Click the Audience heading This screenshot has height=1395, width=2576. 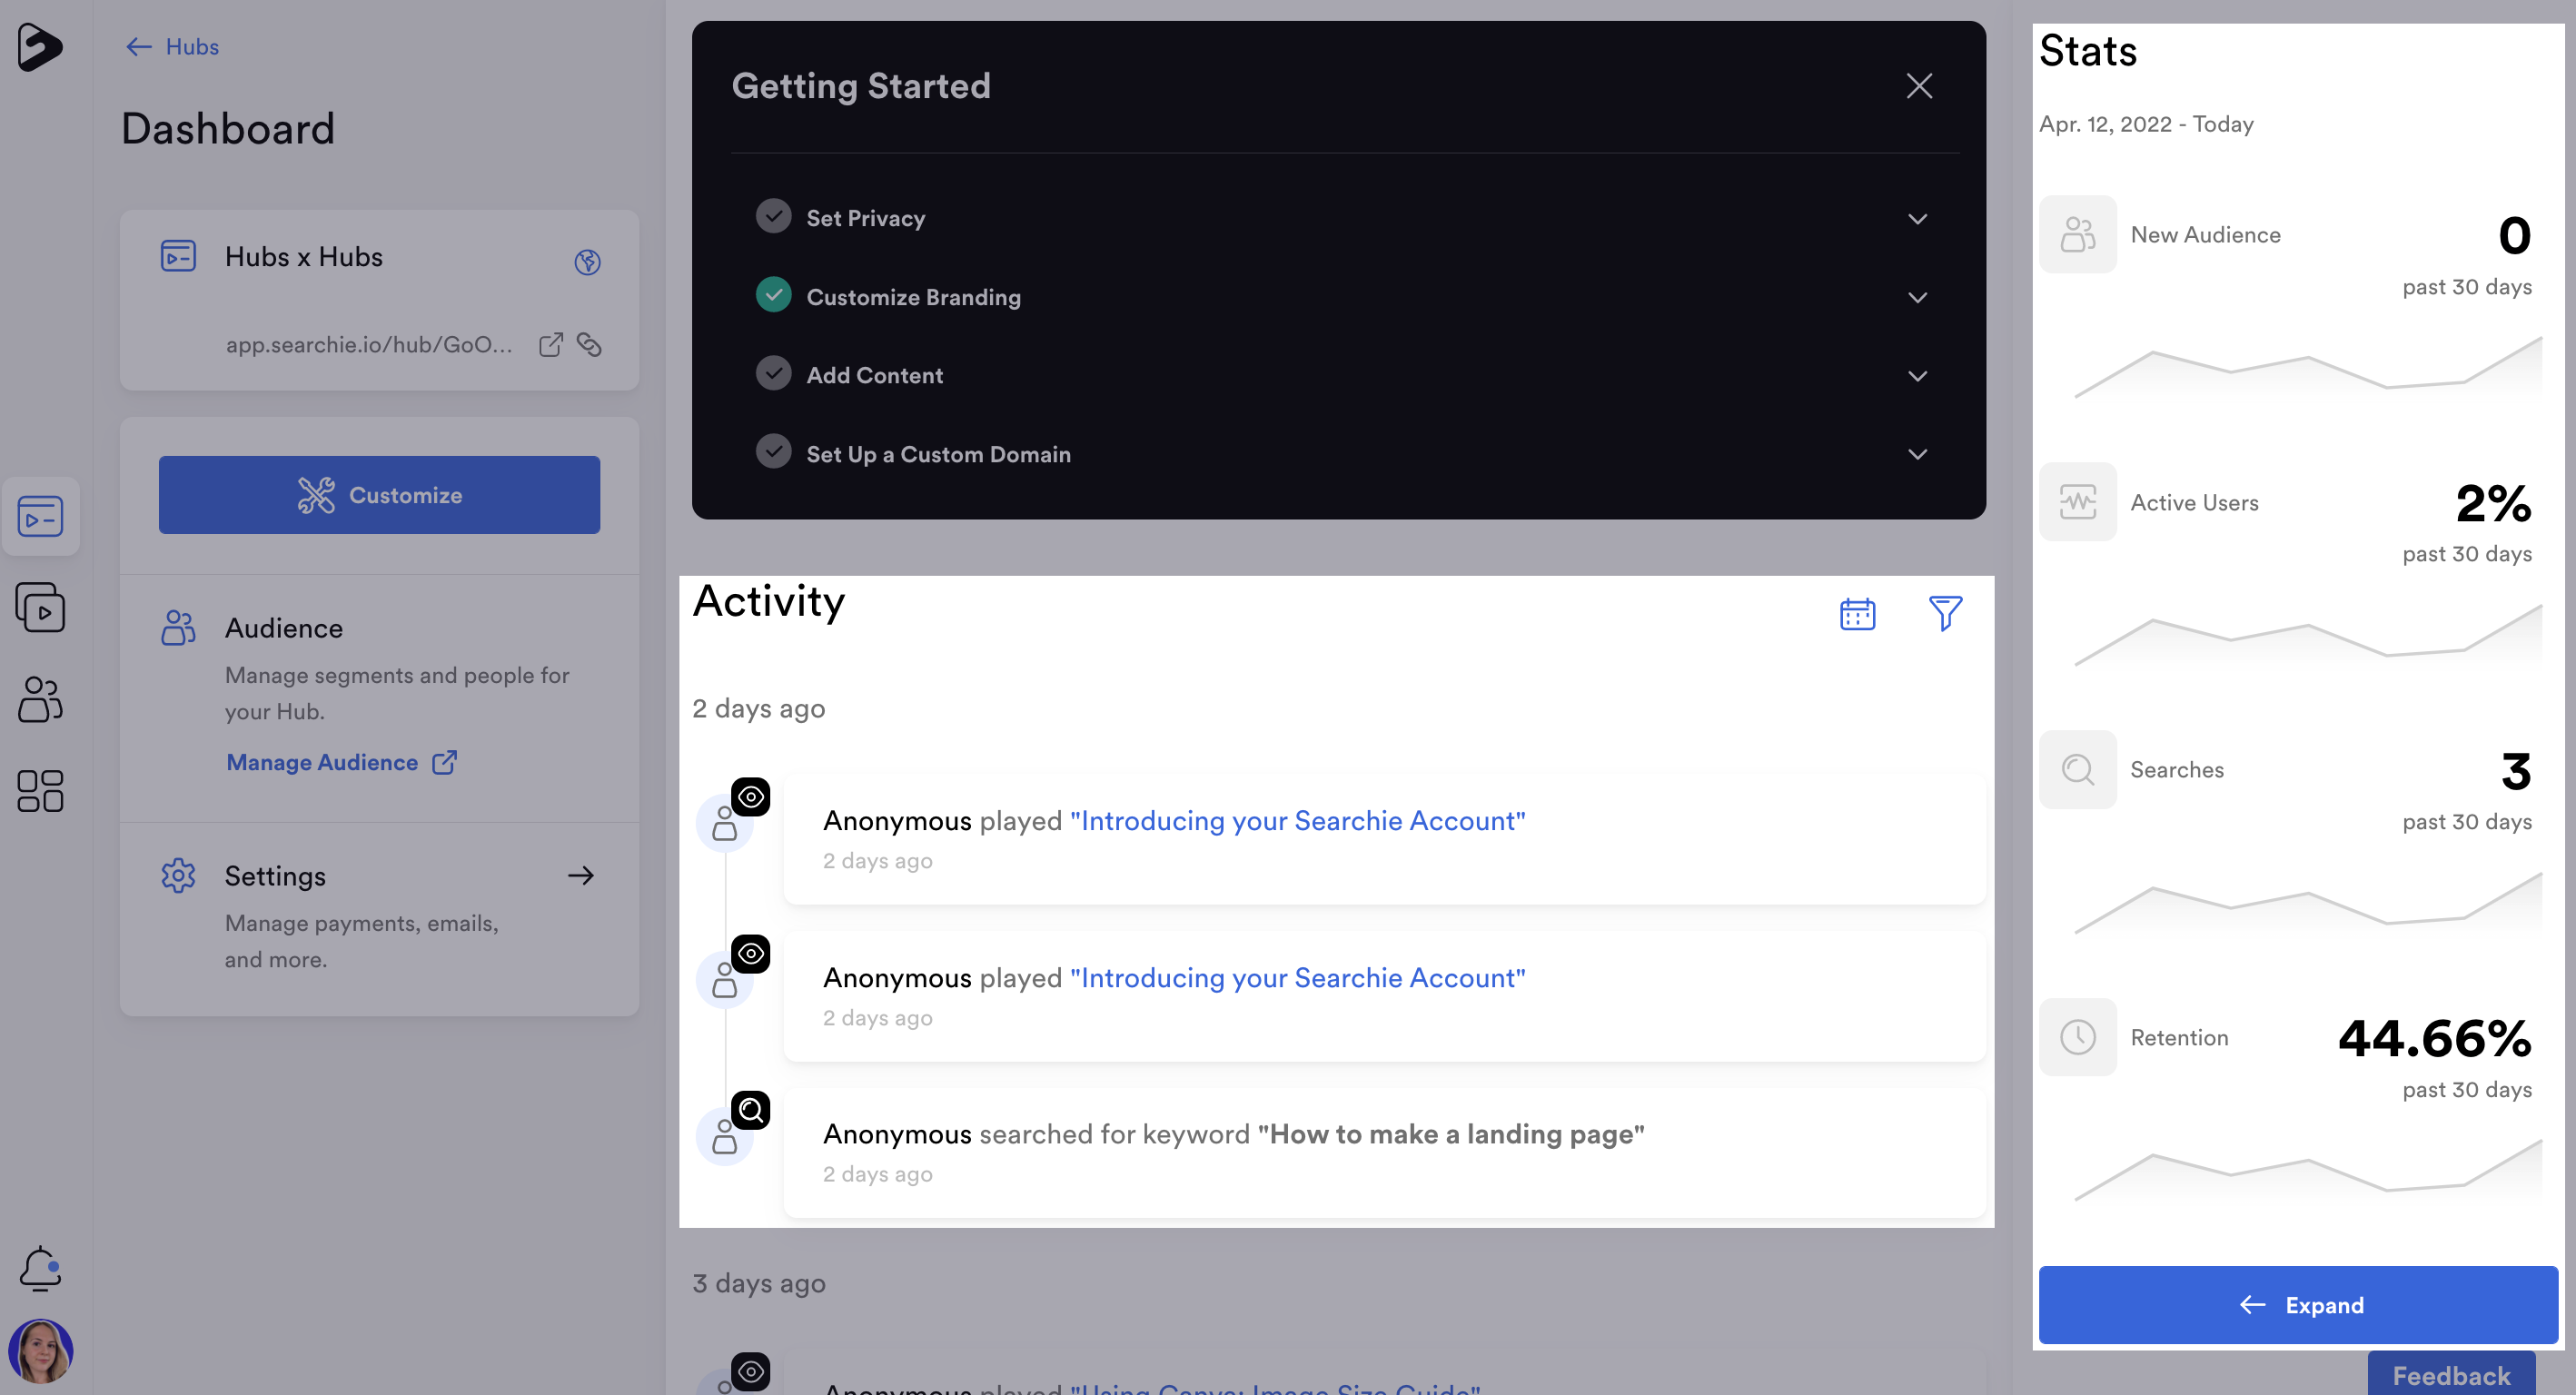click(x=284, y=629)
